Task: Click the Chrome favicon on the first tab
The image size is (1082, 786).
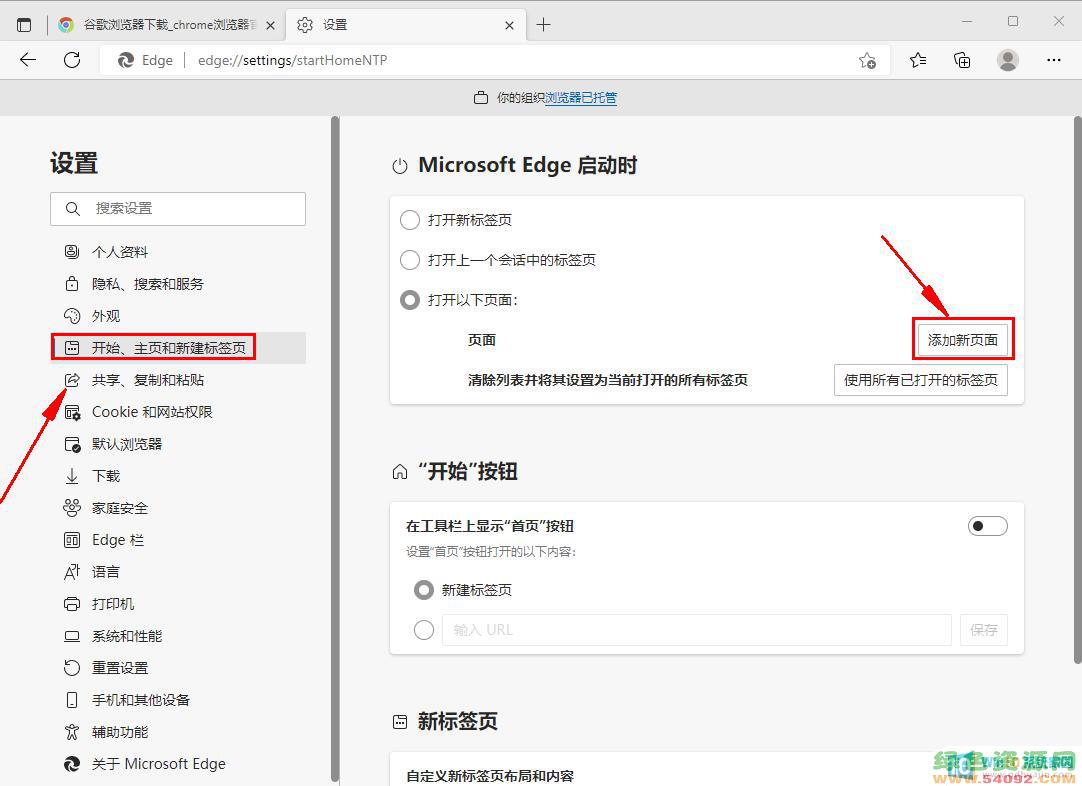Action: [66, 25]
